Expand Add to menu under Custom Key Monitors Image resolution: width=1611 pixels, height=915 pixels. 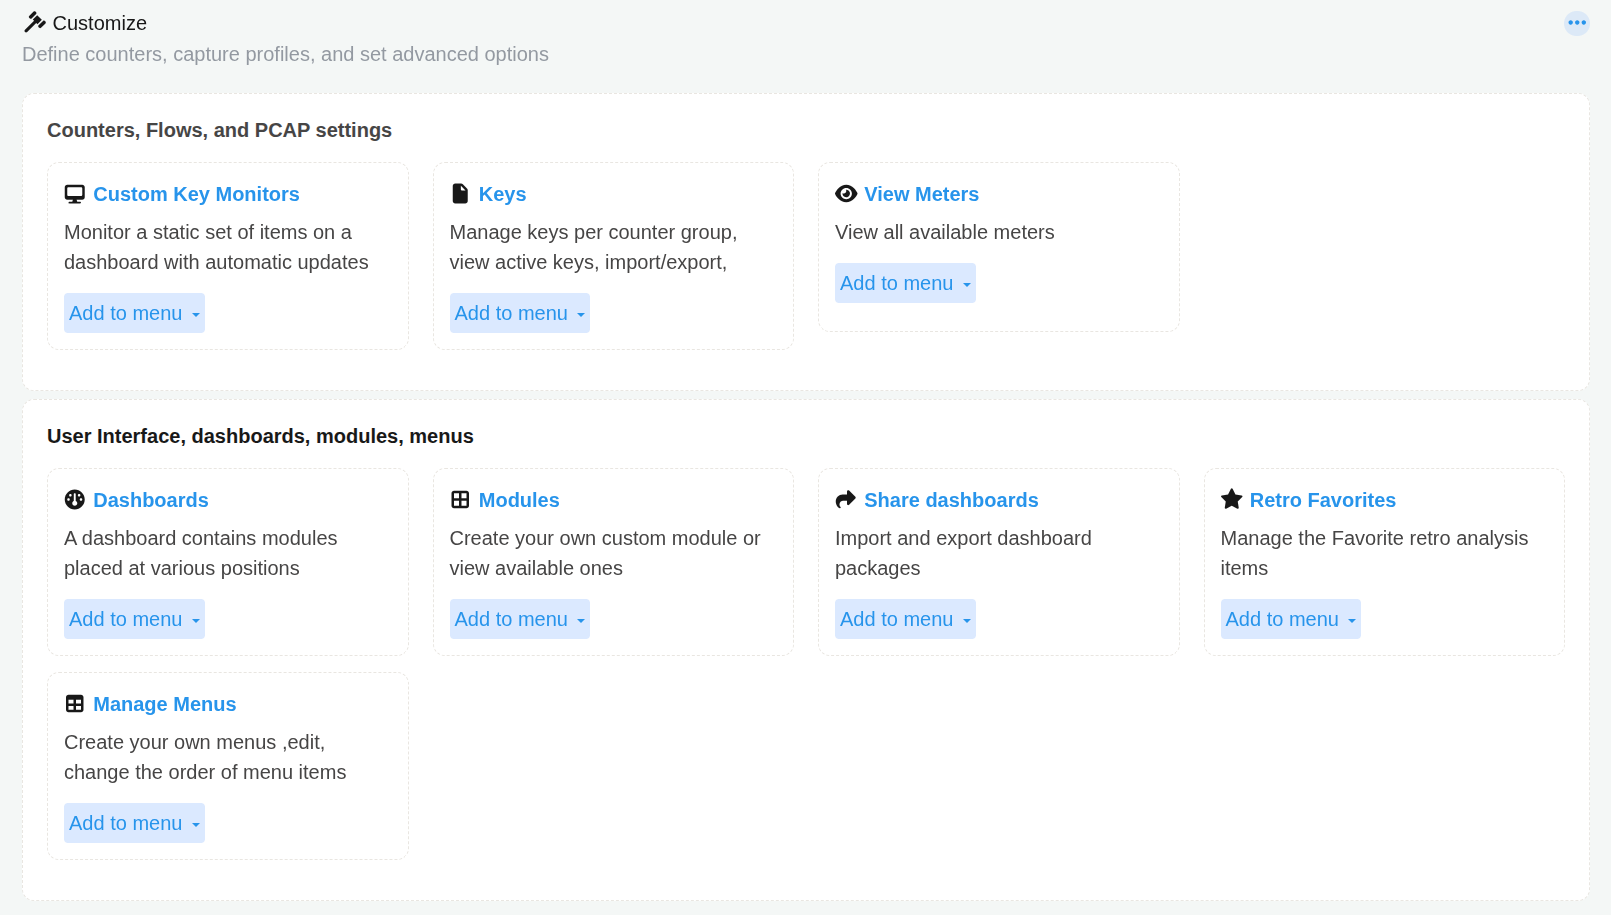click(134, 313)
